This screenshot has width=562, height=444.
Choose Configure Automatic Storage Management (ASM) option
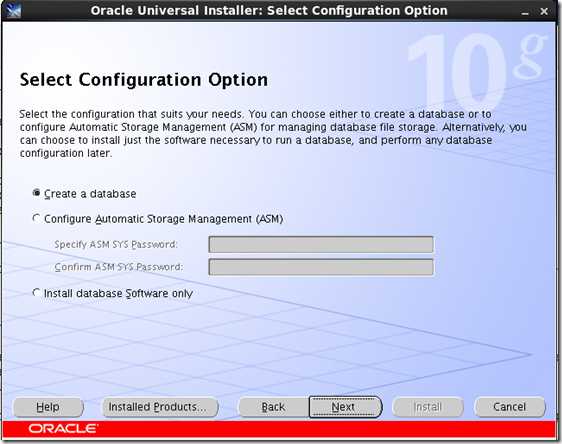pyautogui.click(x=36, y=218)
